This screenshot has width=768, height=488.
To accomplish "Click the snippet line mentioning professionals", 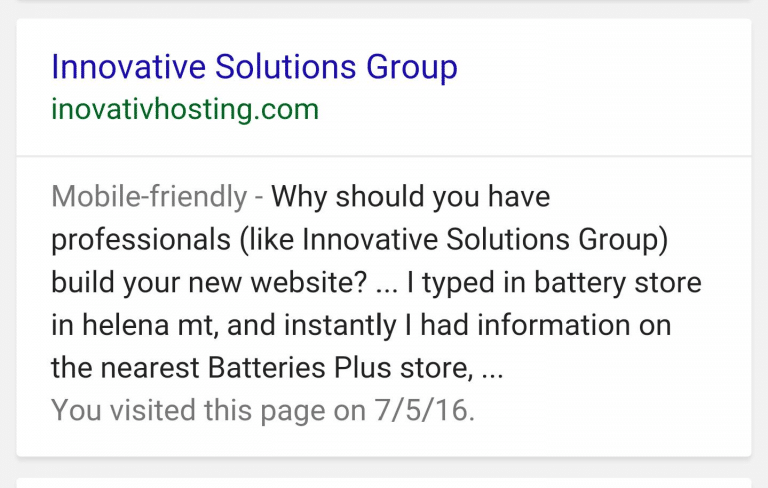I will (x=360, y=240).
